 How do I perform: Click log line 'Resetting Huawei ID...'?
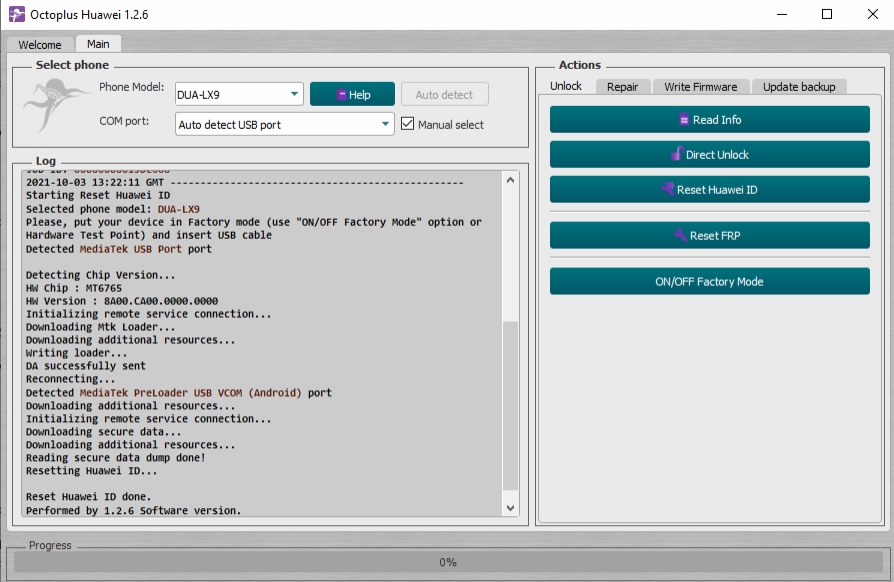91,471
